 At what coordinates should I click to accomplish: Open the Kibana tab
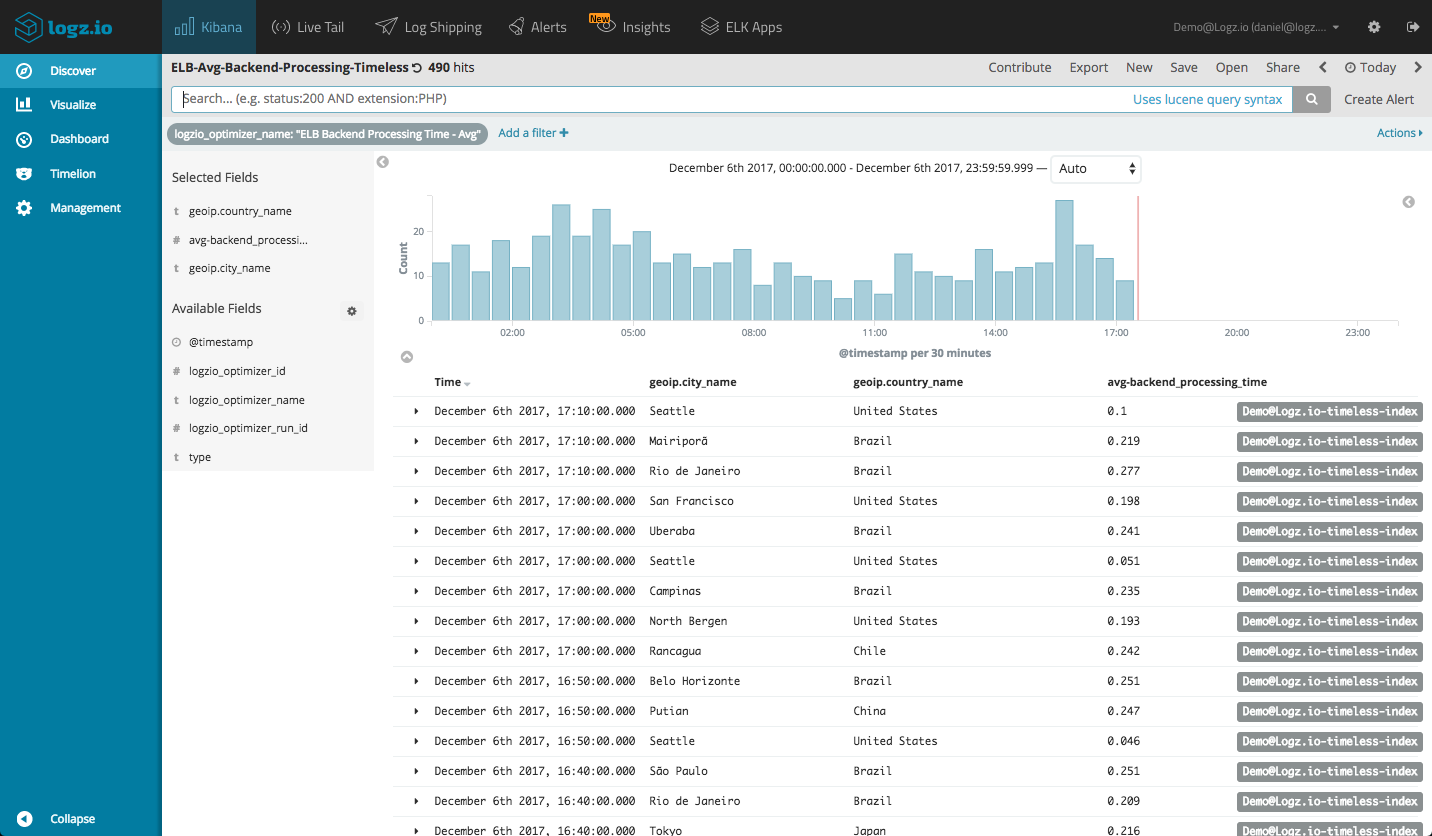[x=209, y=27]
